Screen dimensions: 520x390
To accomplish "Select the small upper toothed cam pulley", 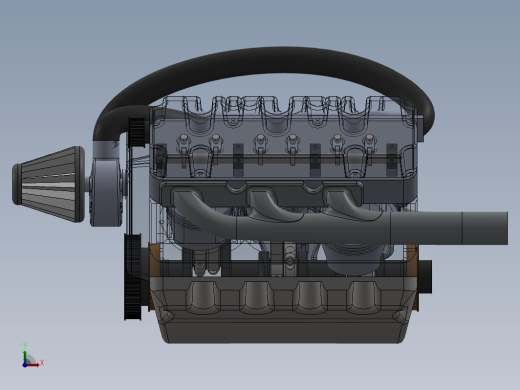I will coord(136,132).
